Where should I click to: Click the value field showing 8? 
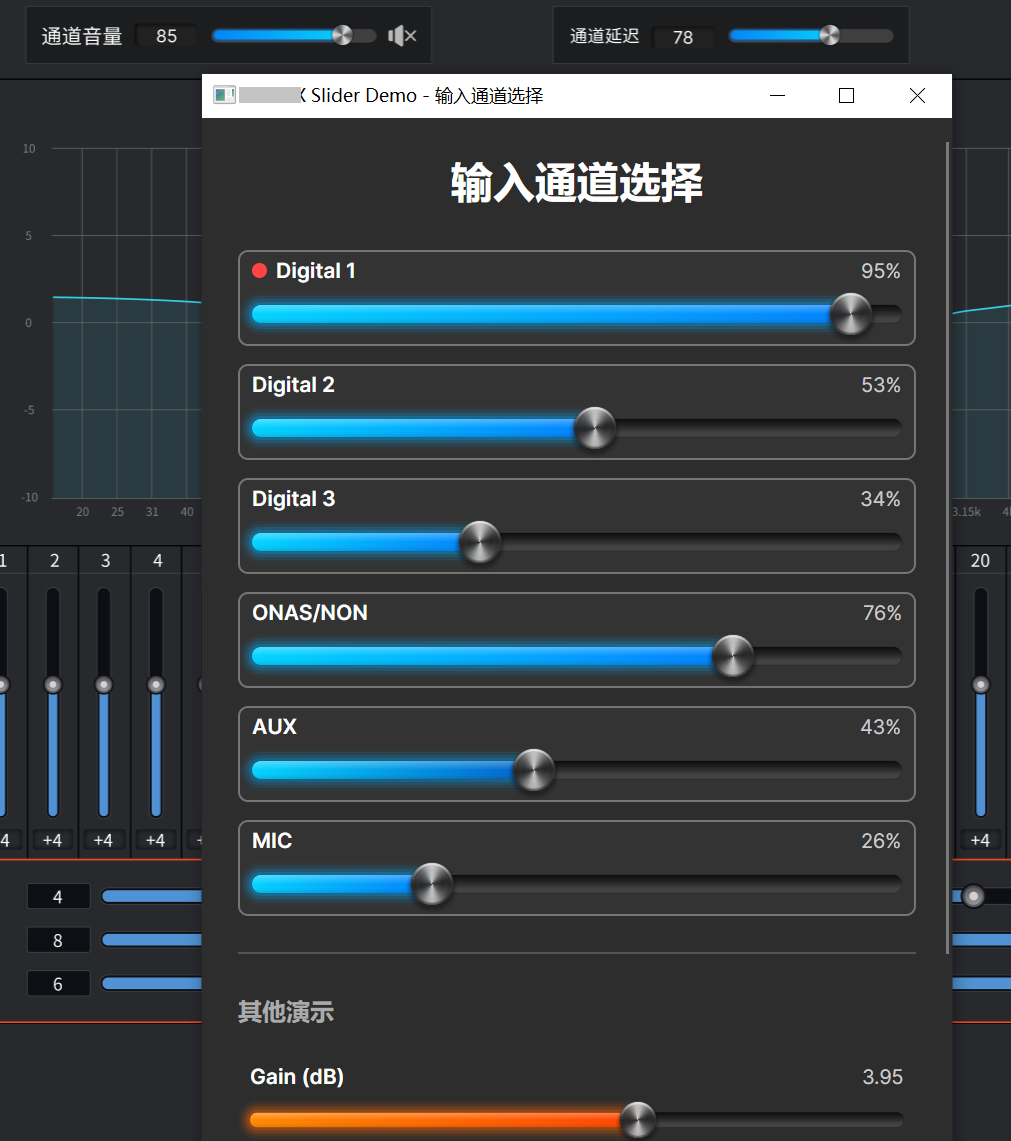pyautogui.click(x=58, y=939)
